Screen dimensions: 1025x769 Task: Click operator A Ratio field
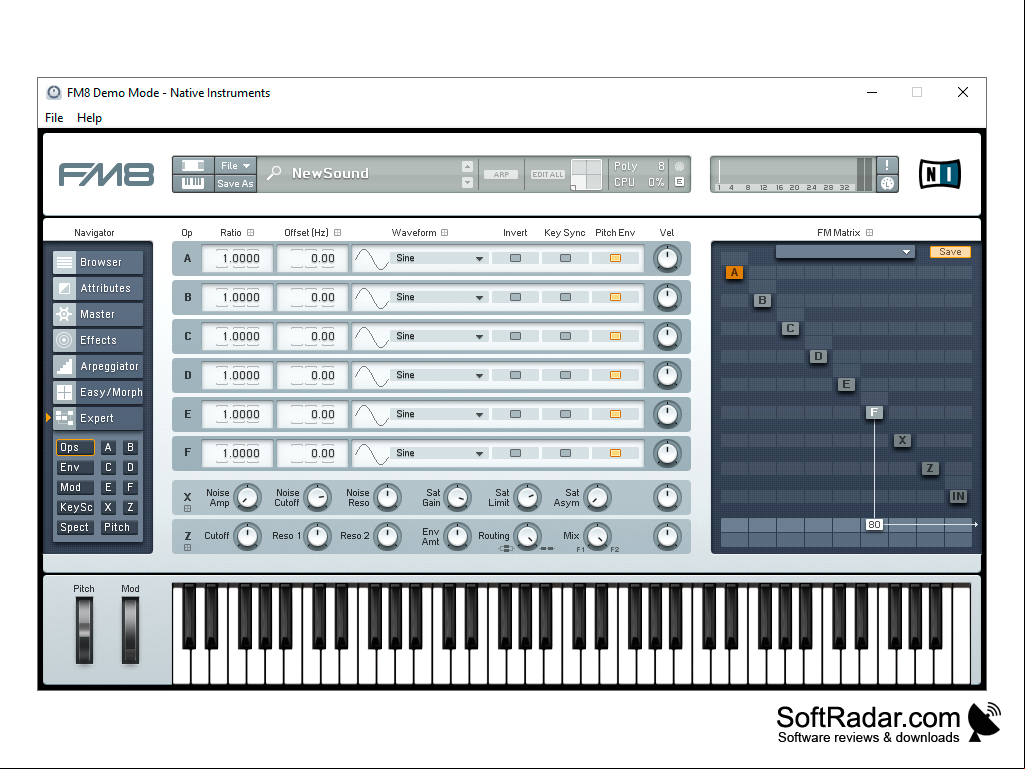pos(237,258)
